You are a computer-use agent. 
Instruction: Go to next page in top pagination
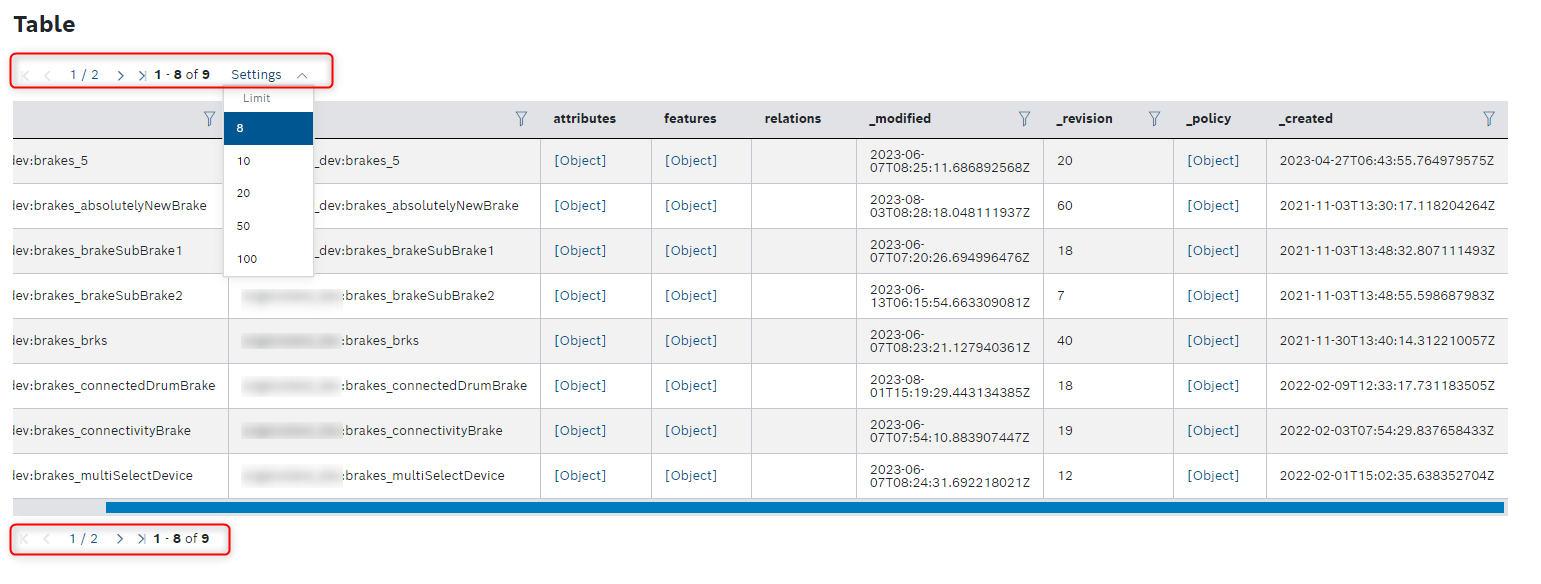coord(120,75)
